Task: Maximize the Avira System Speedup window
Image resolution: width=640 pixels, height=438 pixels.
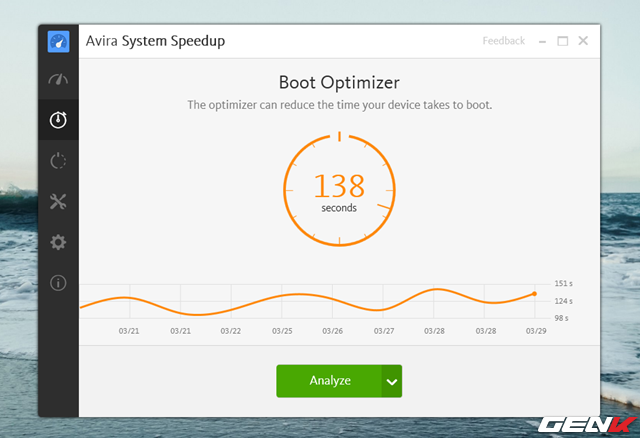Action: pos(562,41)
